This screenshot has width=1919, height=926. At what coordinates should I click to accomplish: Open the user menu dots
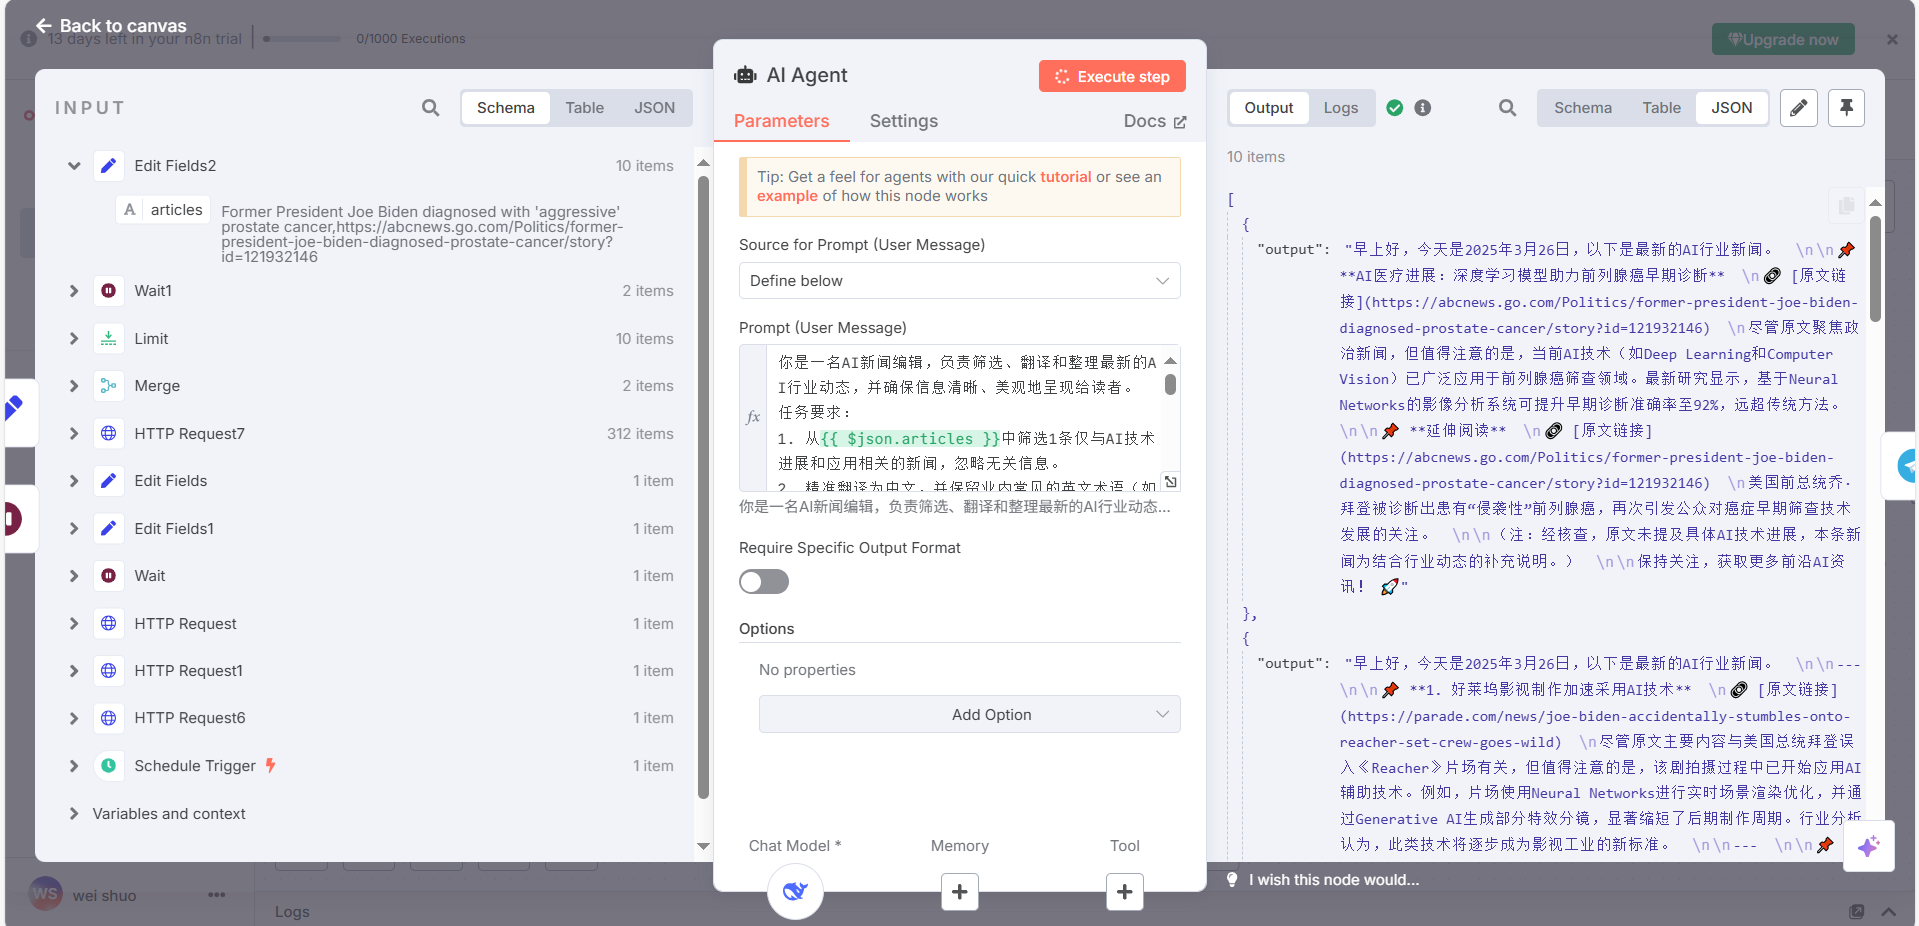(217, 895)
